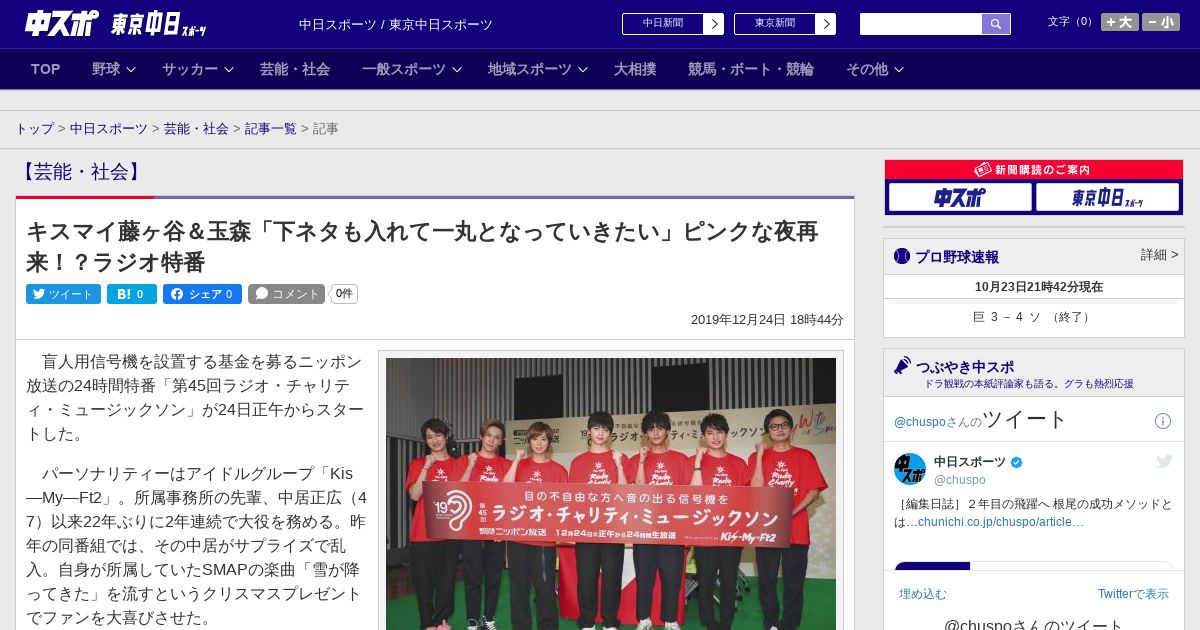
Task: Open the つぶやき中スポ heading
Action: pos(965,367)
